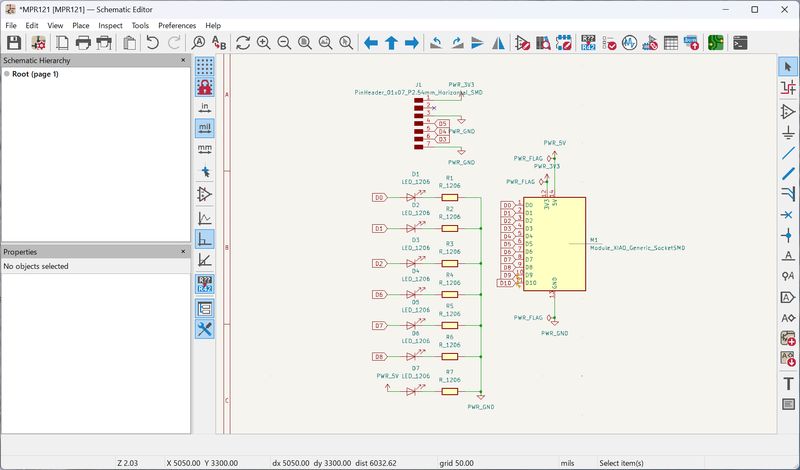800x470 pixels.
Task: Close the Schematic Hierarchy panel
Action: (183, 60)
